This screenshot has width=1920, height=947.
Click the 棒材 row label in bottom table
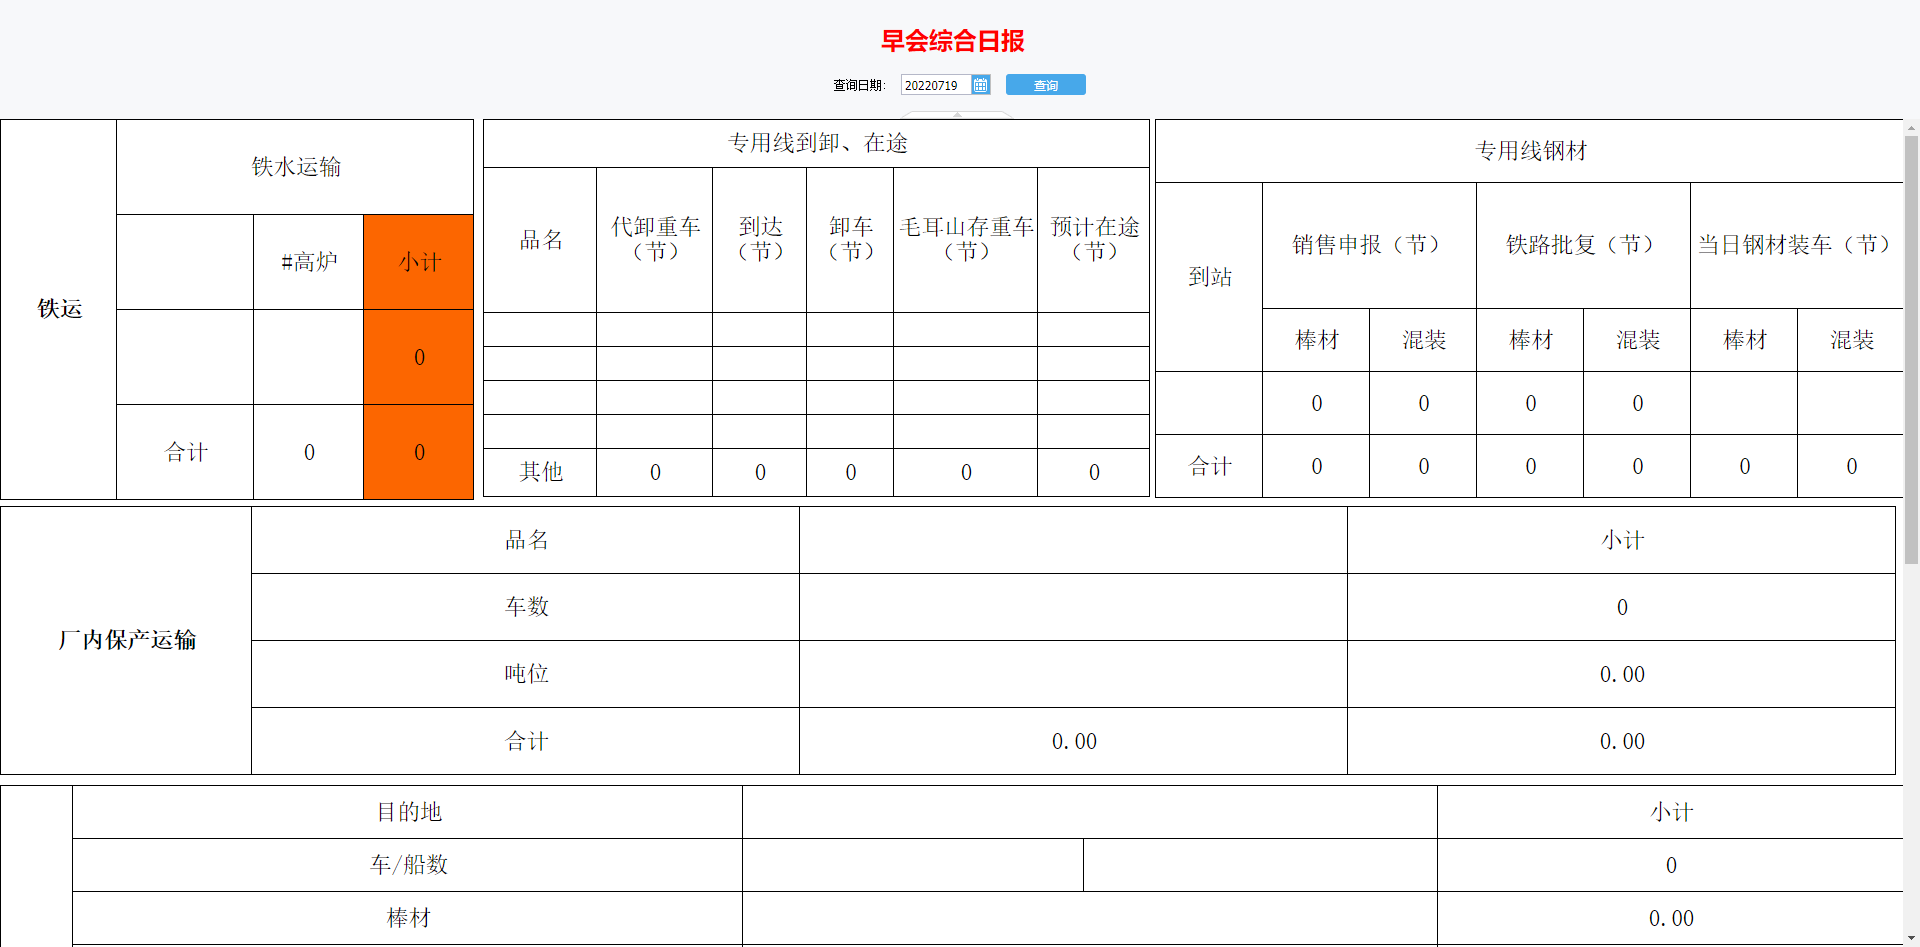408,918
